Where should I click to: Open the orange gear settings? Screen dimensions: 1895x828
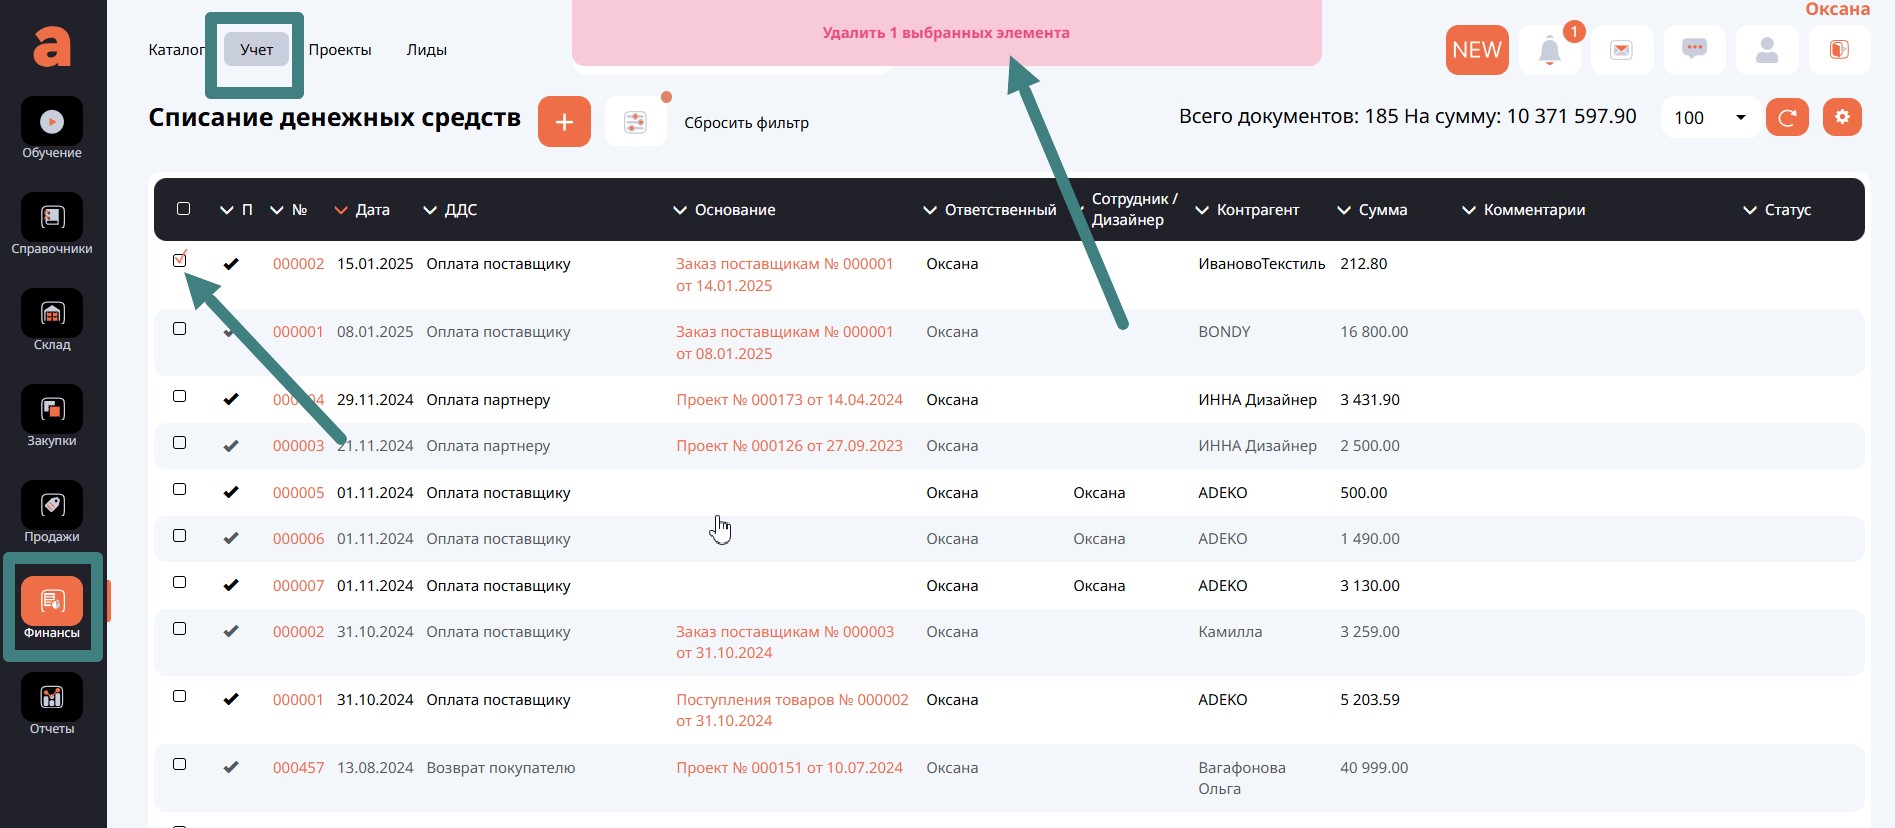pos(1842,117)
